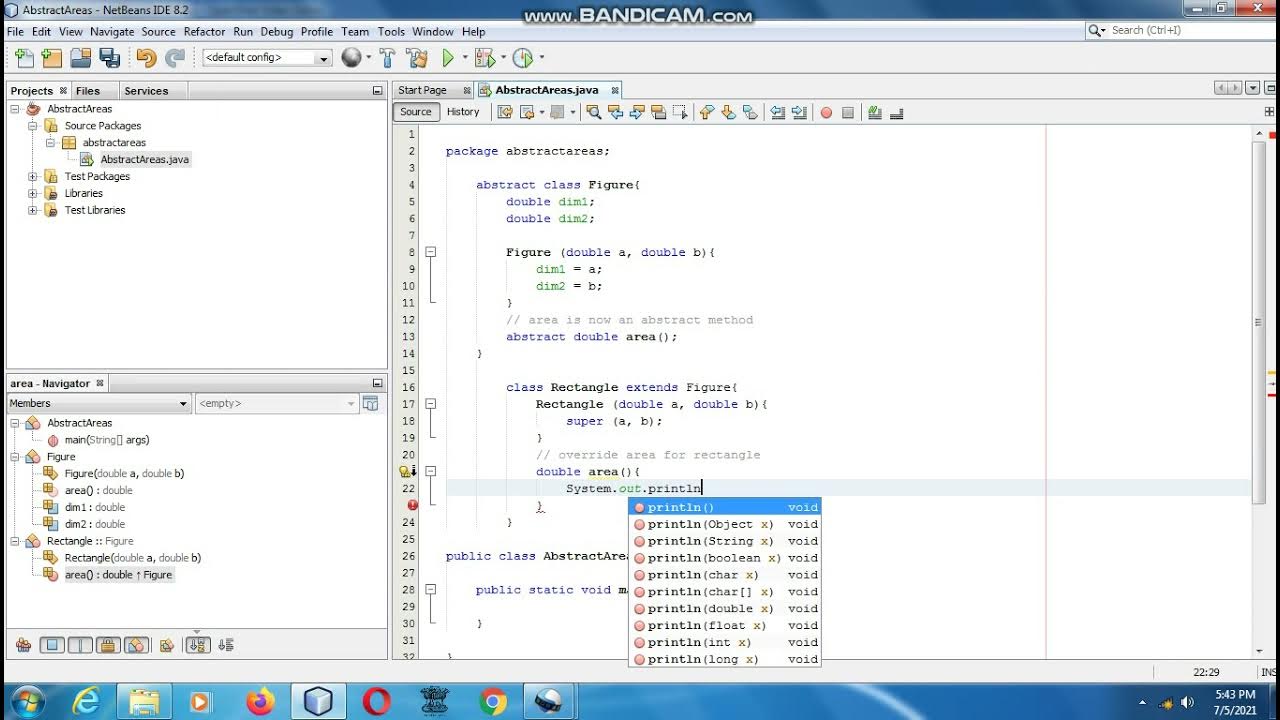
Task: Click the History view button
Action: 463,112
